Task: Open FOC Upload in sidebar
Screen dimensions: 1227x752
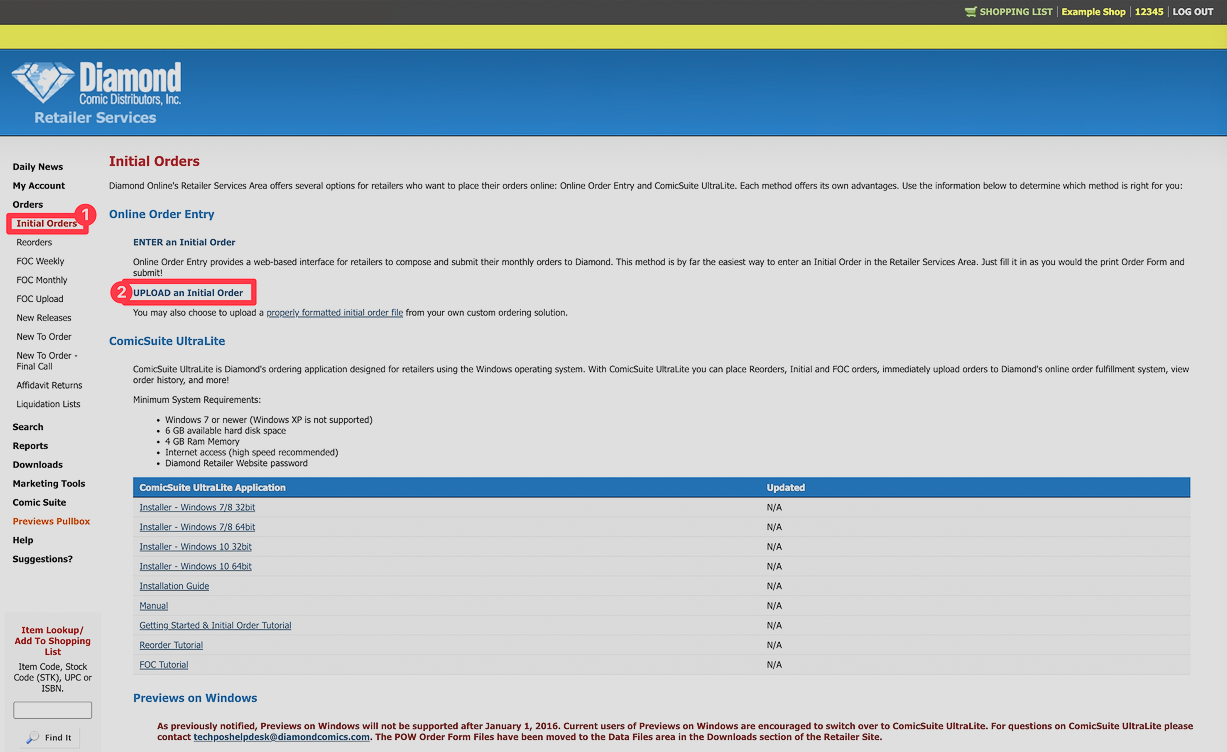Action: point(40,299)
